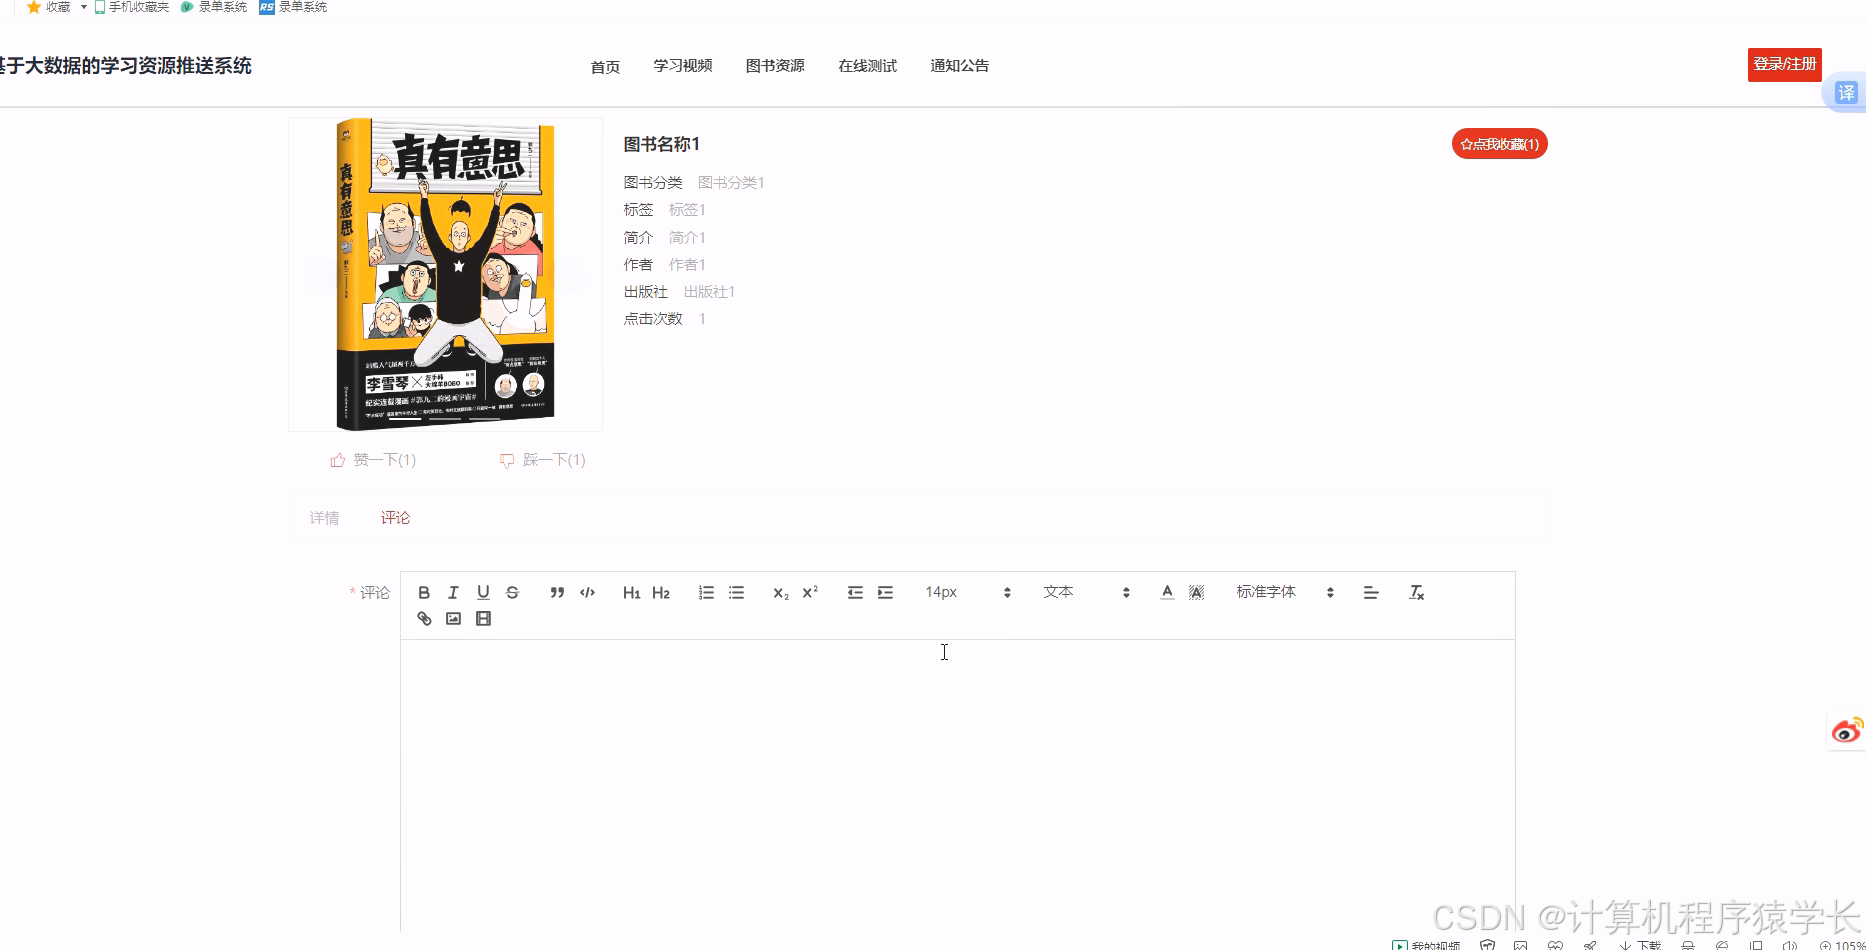Viewport: 1866px width, 950px height.
Task: Open 图书资源 navigation item
Action: [775, 66]
